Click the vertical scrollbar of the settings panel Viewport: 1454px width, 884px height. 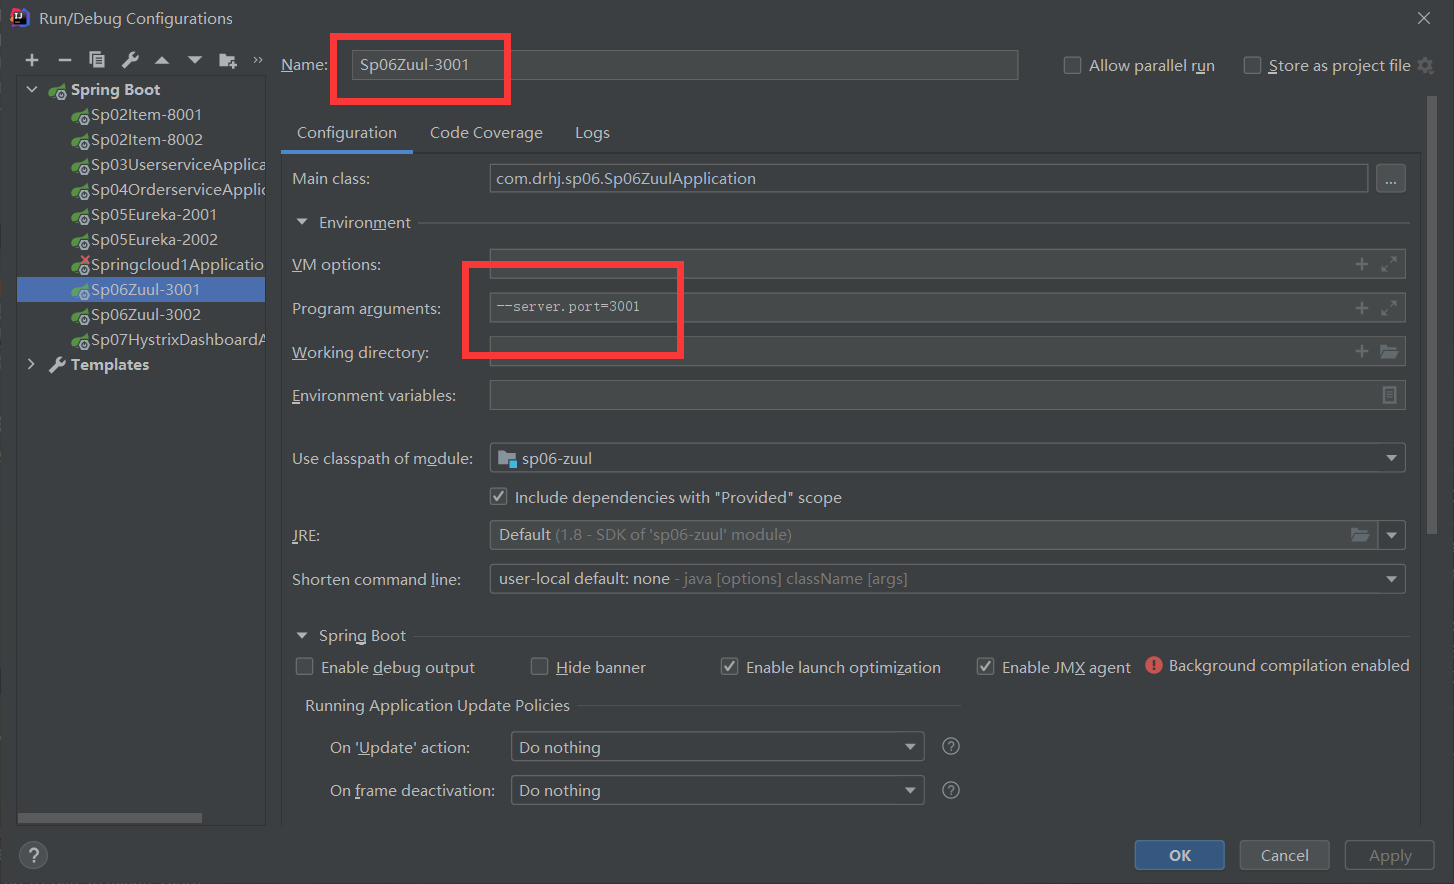coord(1432,315)
